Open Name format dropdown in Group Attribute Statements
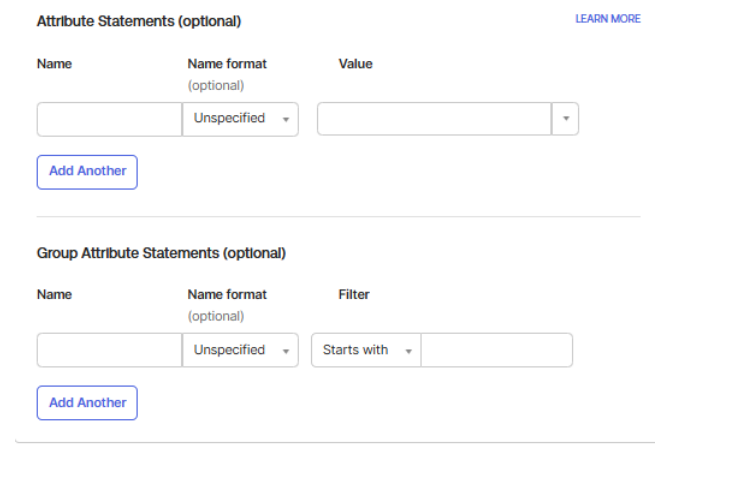Screen dimensions: 739x486 [x=240, y=351]
